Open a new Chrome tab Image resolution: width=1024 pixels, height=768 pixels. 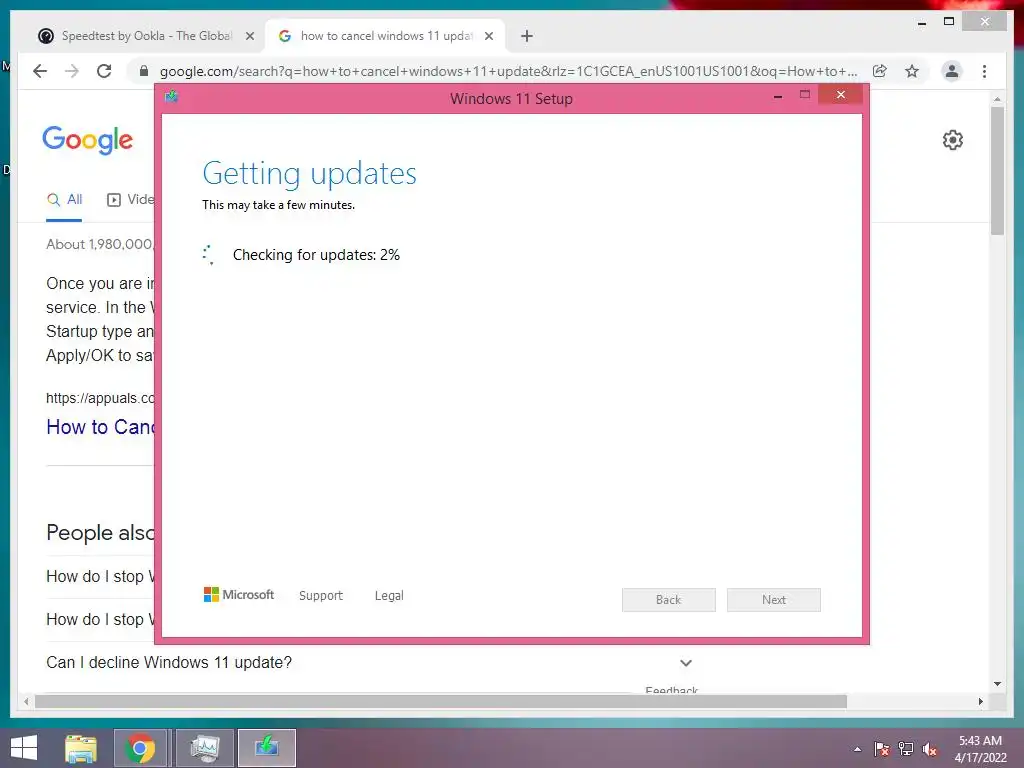coord(527,36)
